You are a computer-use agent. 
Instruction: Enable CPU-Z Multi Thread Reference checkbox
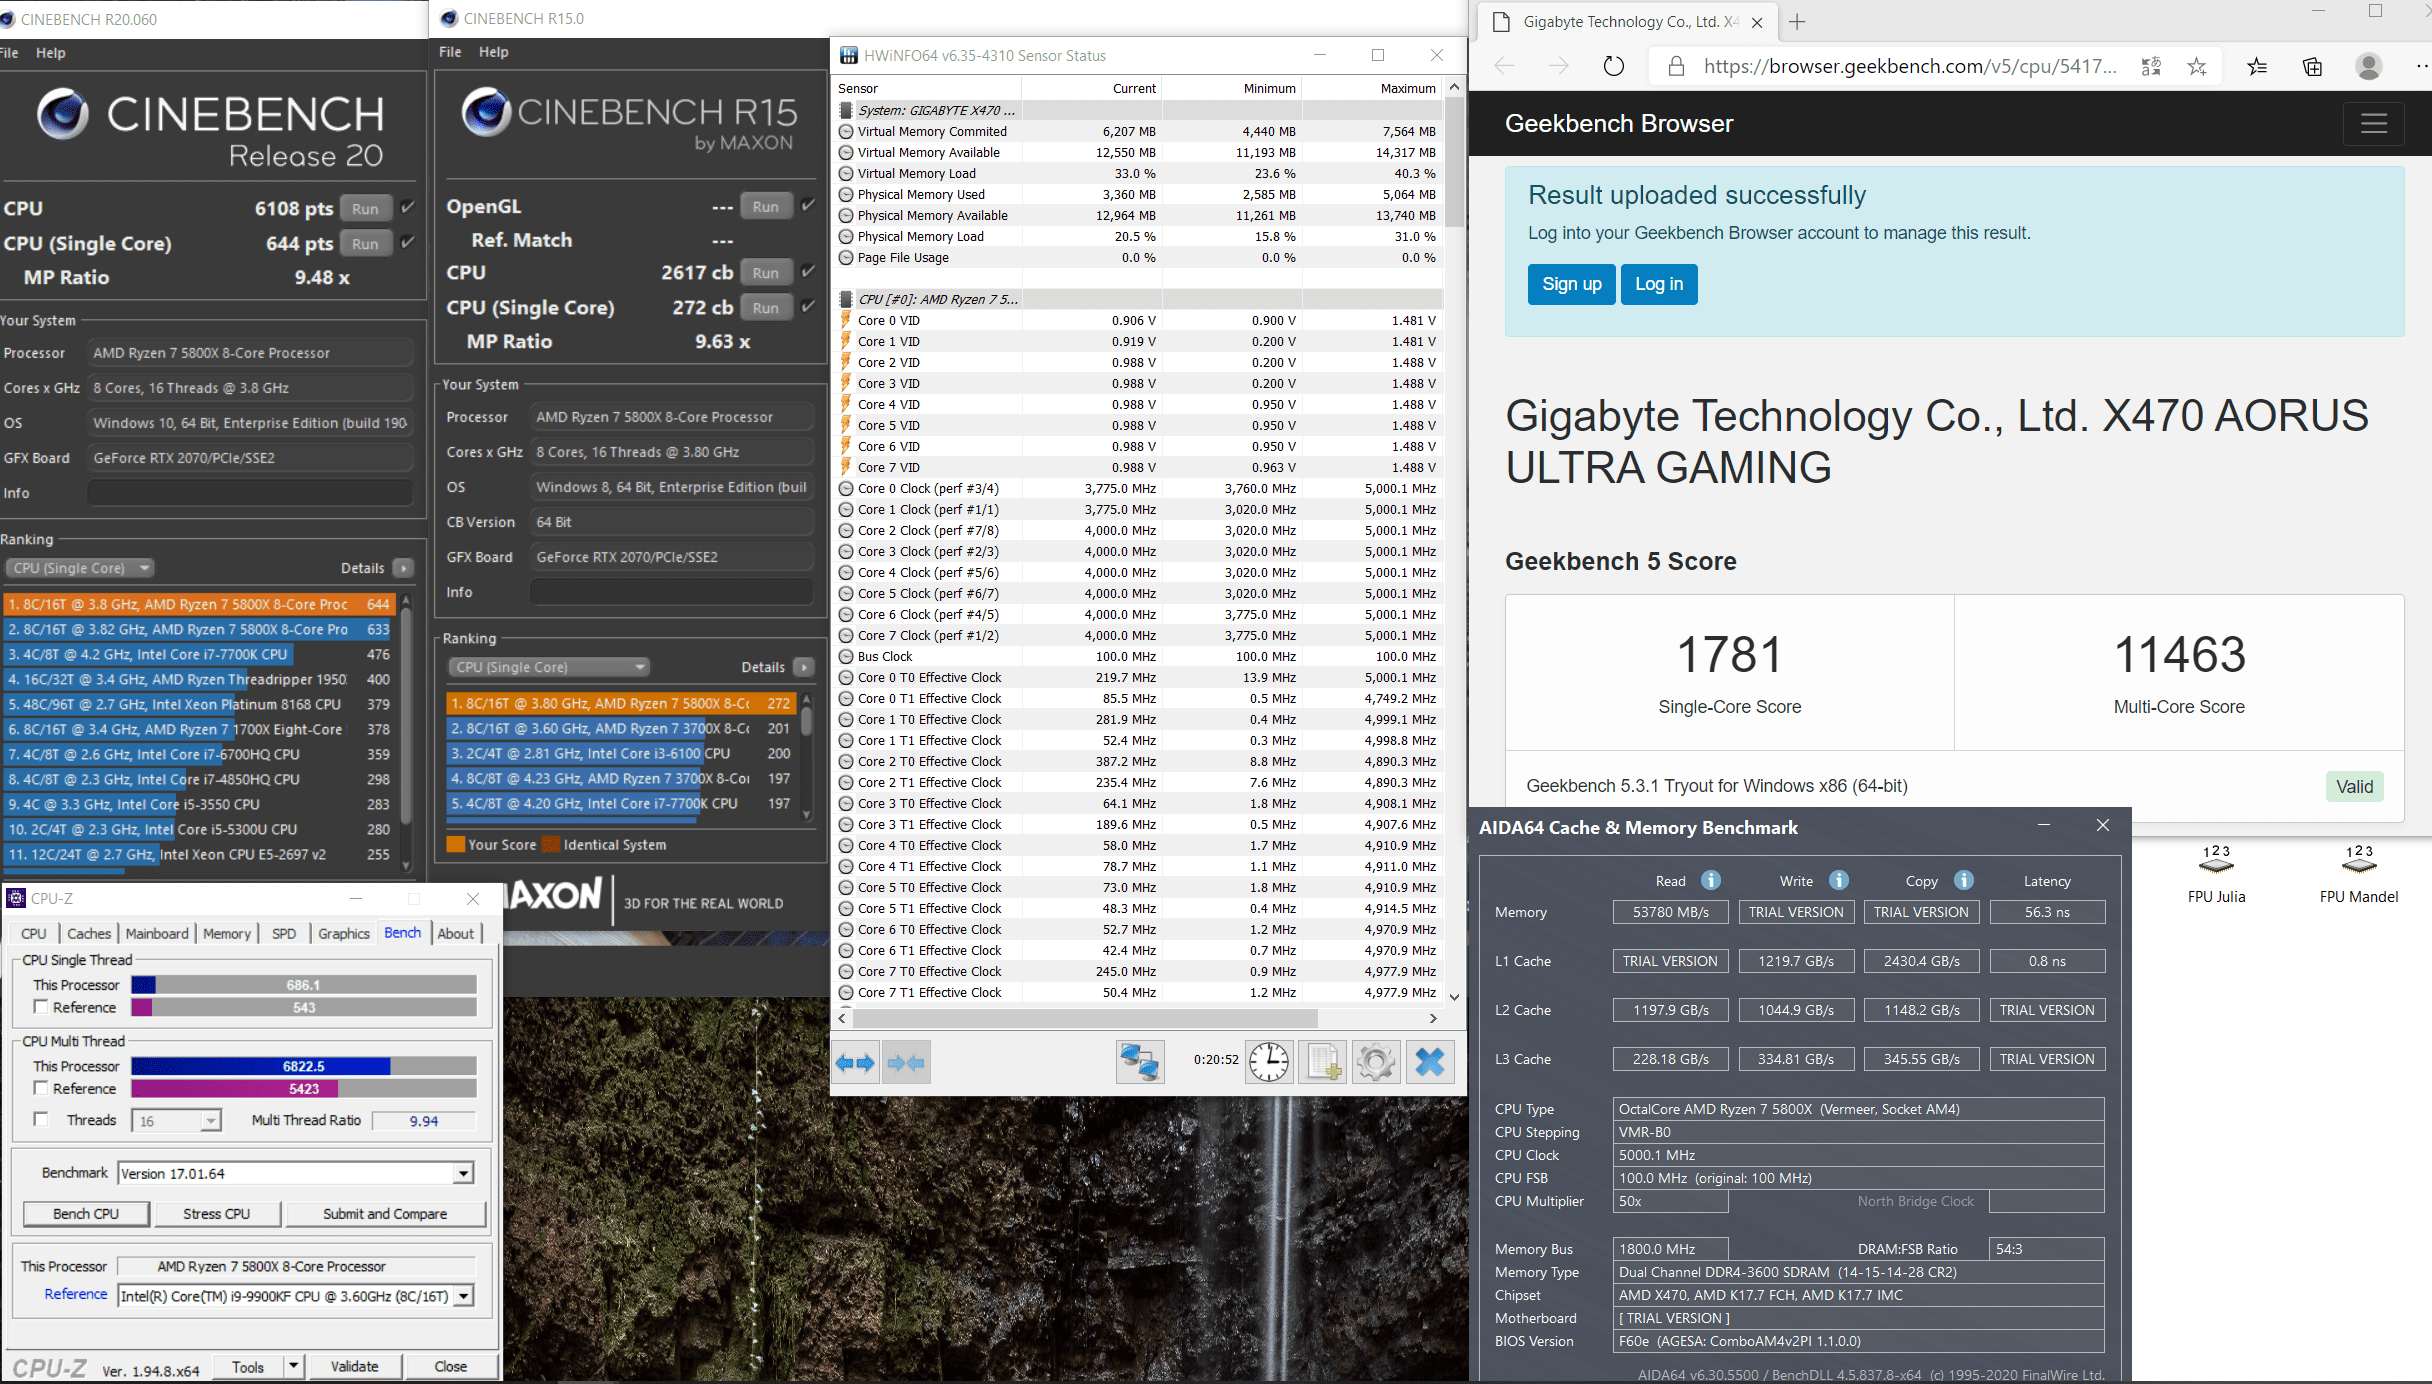(x=41, y=1088)
